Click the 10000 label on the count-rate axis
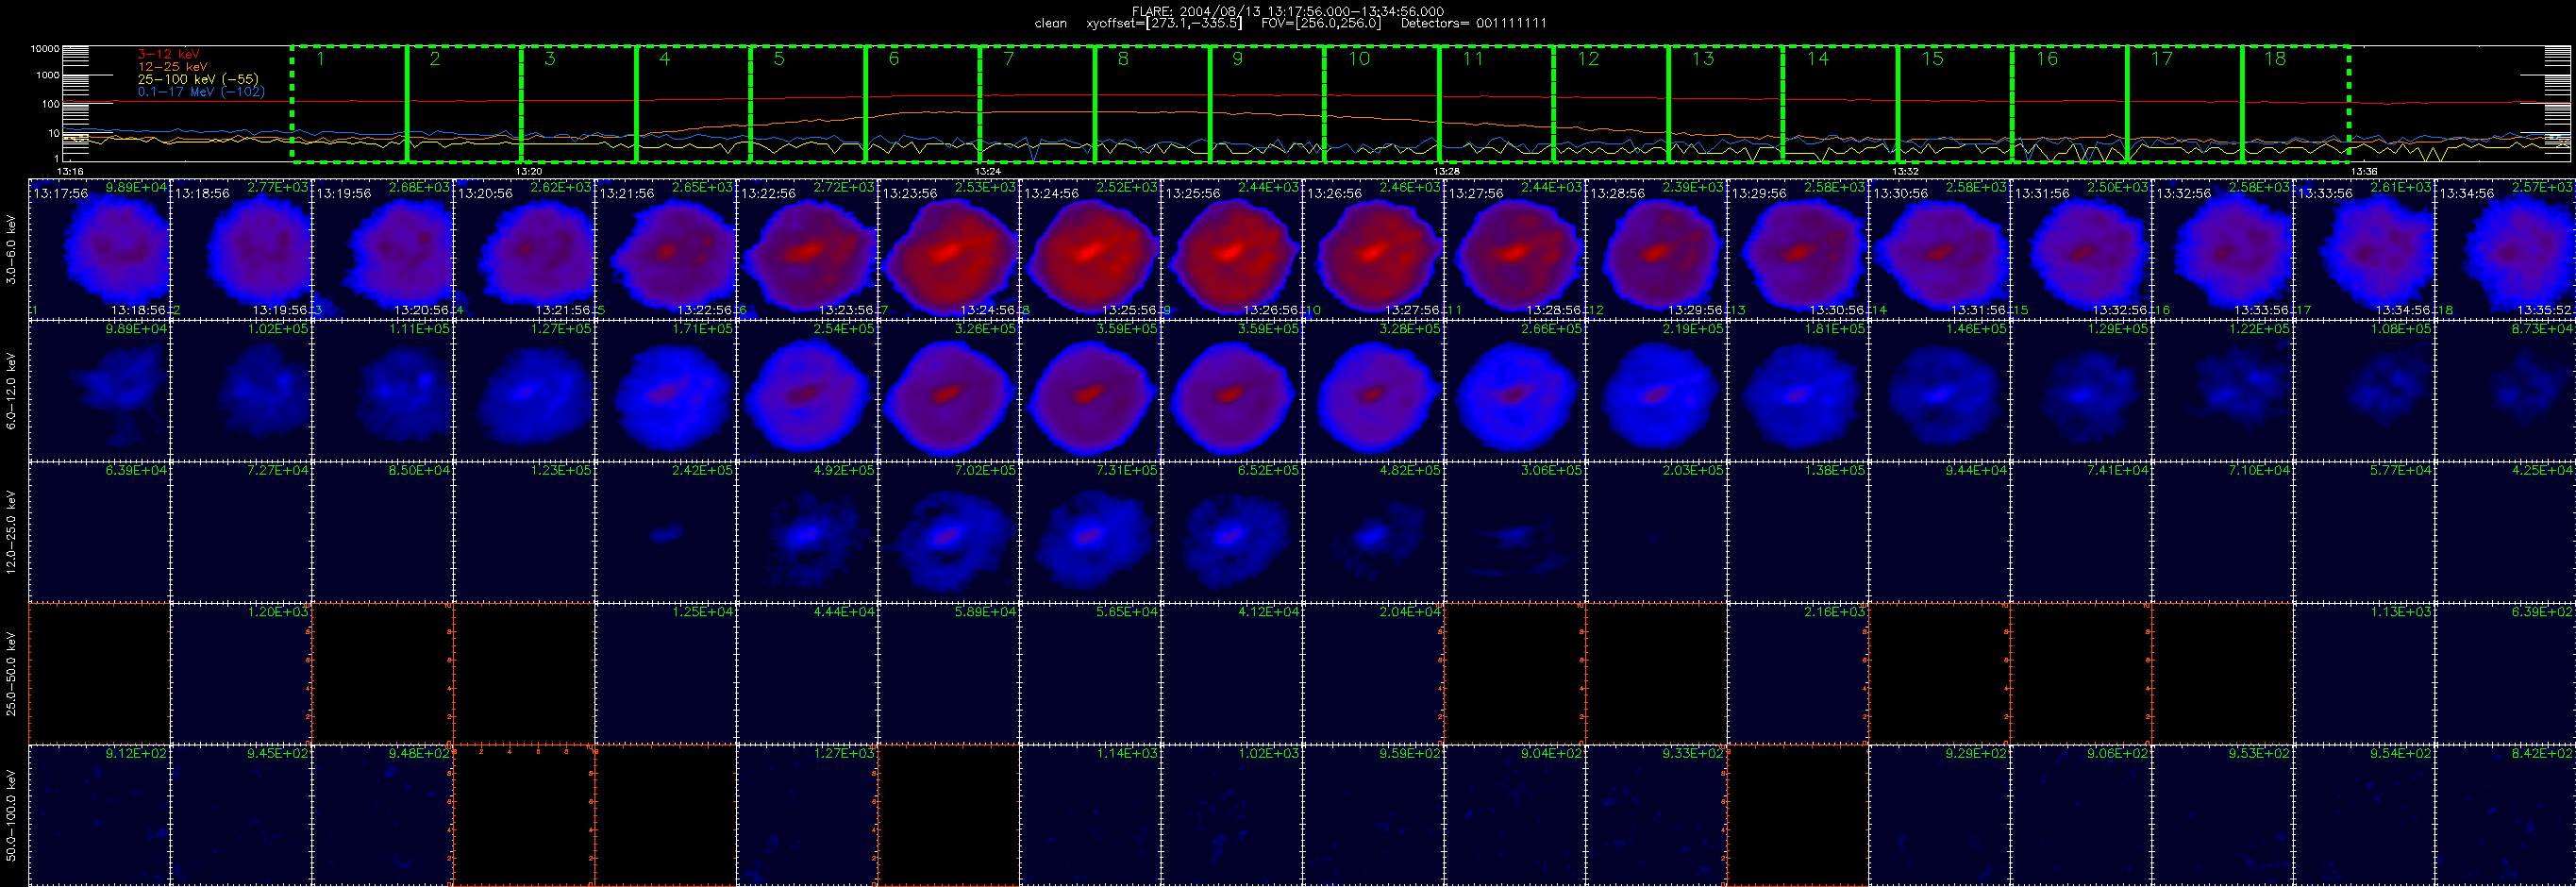This screenshot has width=2576, height=887. [x=45, y=49]
